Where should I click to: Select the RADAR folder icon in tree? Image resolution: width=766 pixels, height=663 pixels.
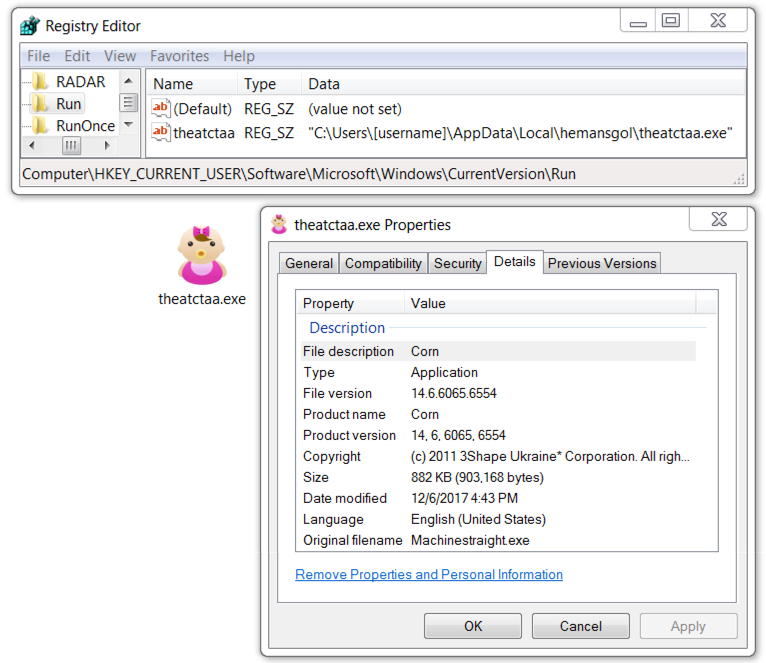[x=41, y=81]
